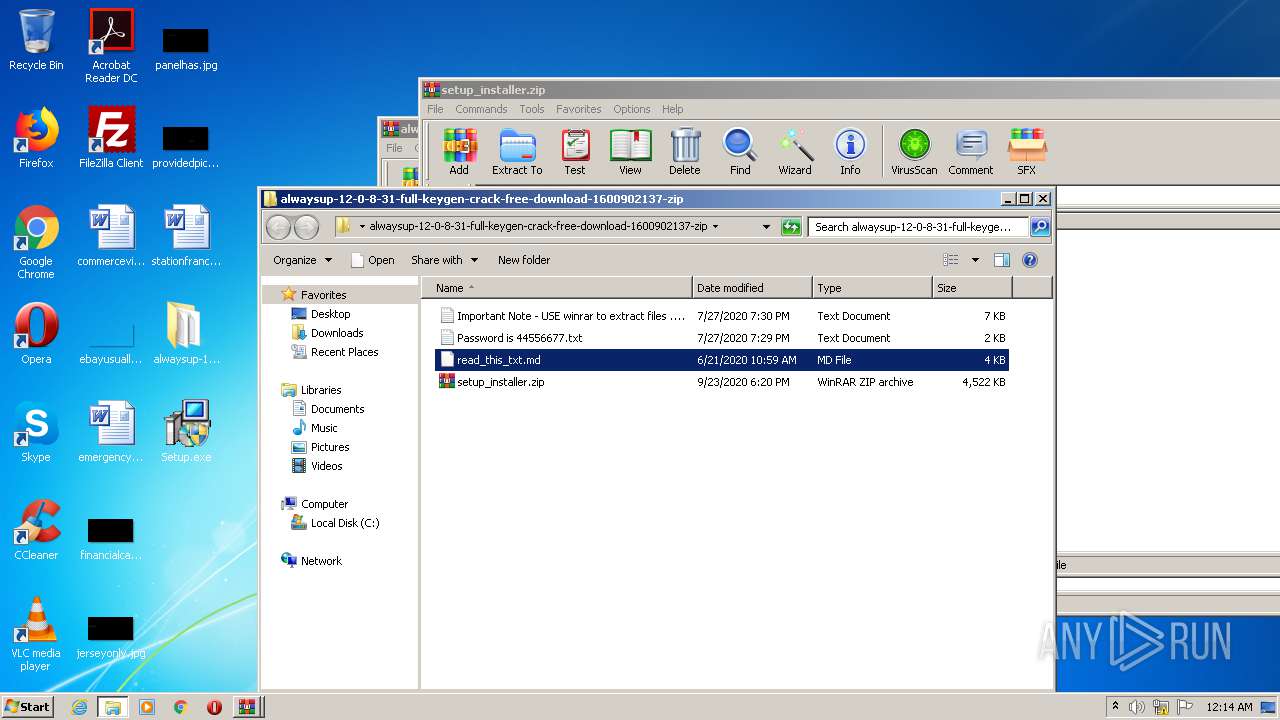
Task: Change the view using the view icon
Action: 951,260
